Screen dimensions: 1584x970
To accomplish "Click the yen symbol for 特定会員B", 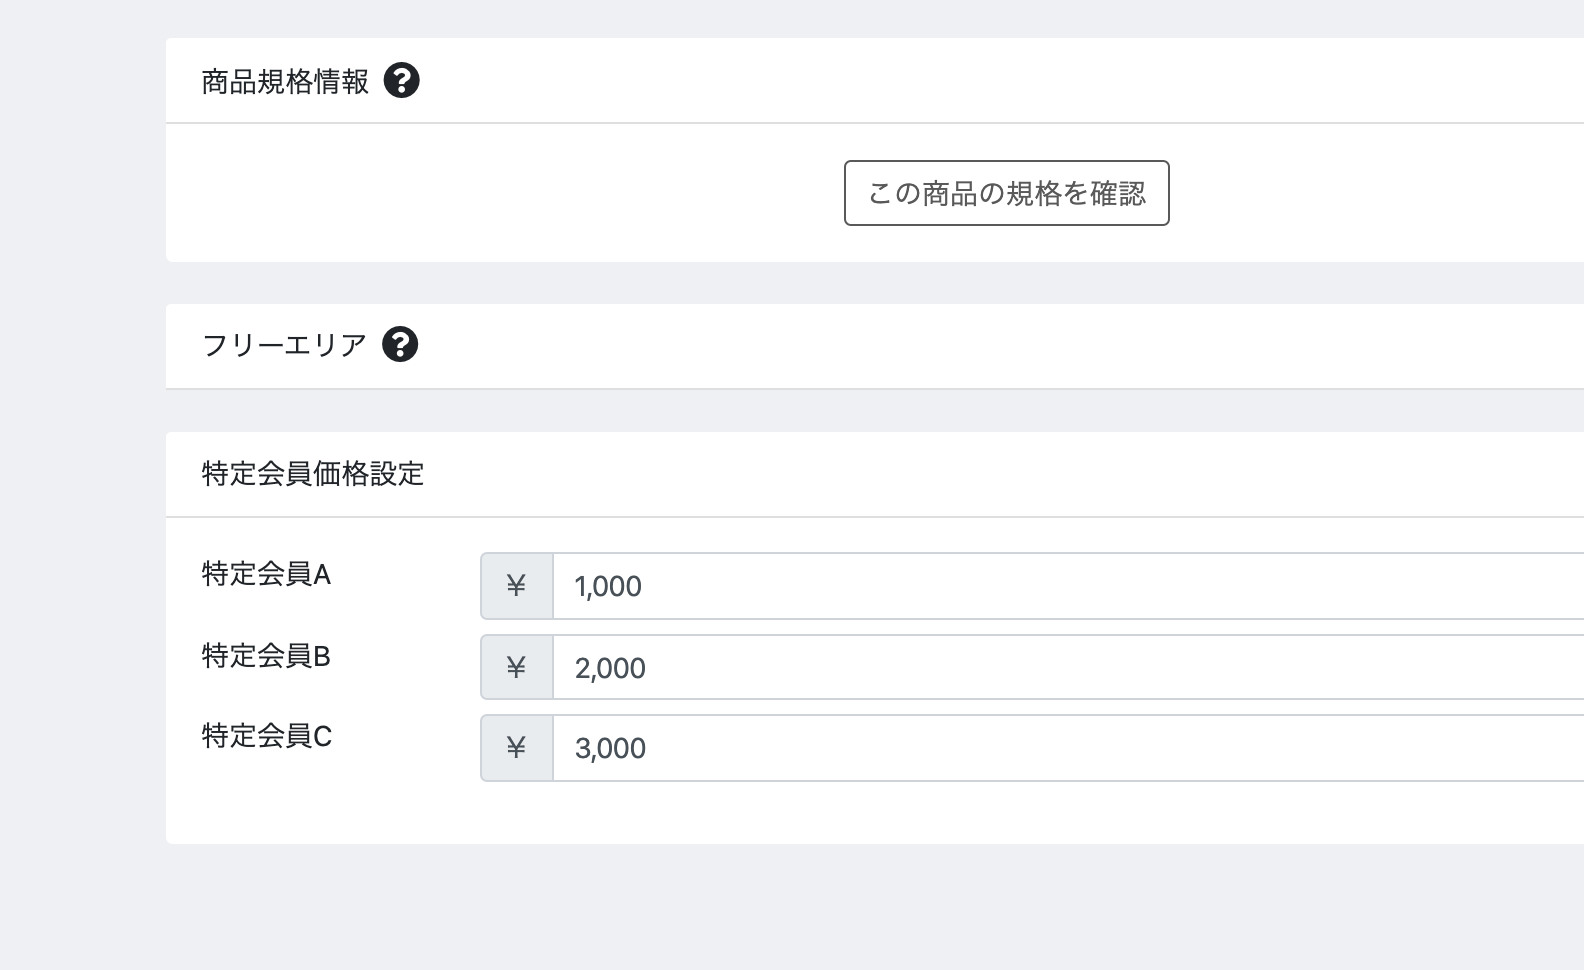I will click(x=516, y=667).
